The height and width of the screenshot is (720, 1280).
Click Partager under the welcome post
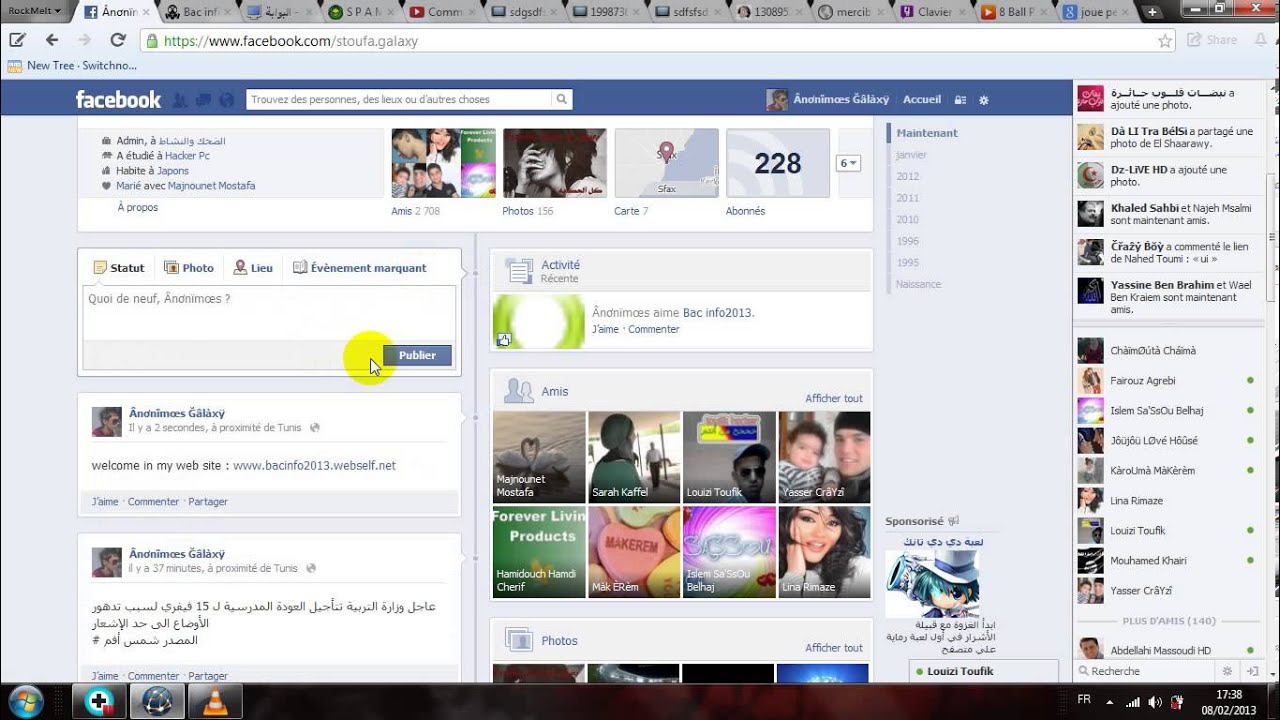click(x=208, y=502)
